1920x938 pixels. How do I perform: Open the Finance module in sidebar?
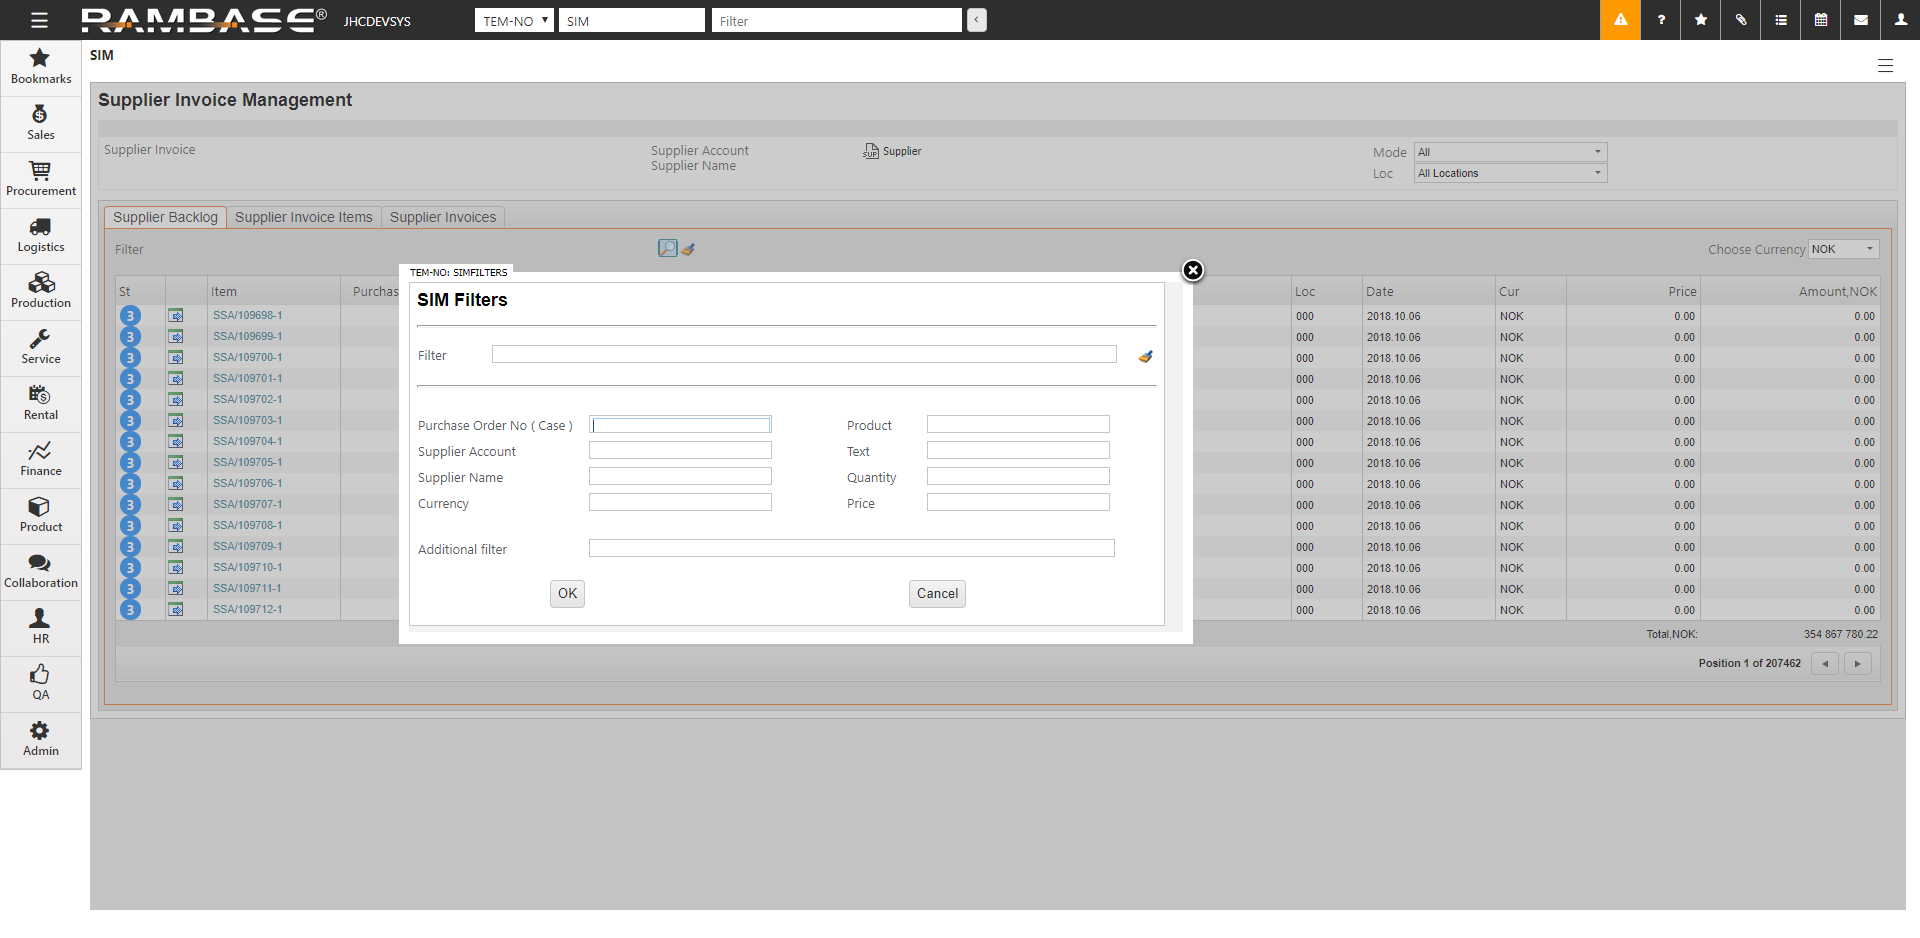[40, 459]
